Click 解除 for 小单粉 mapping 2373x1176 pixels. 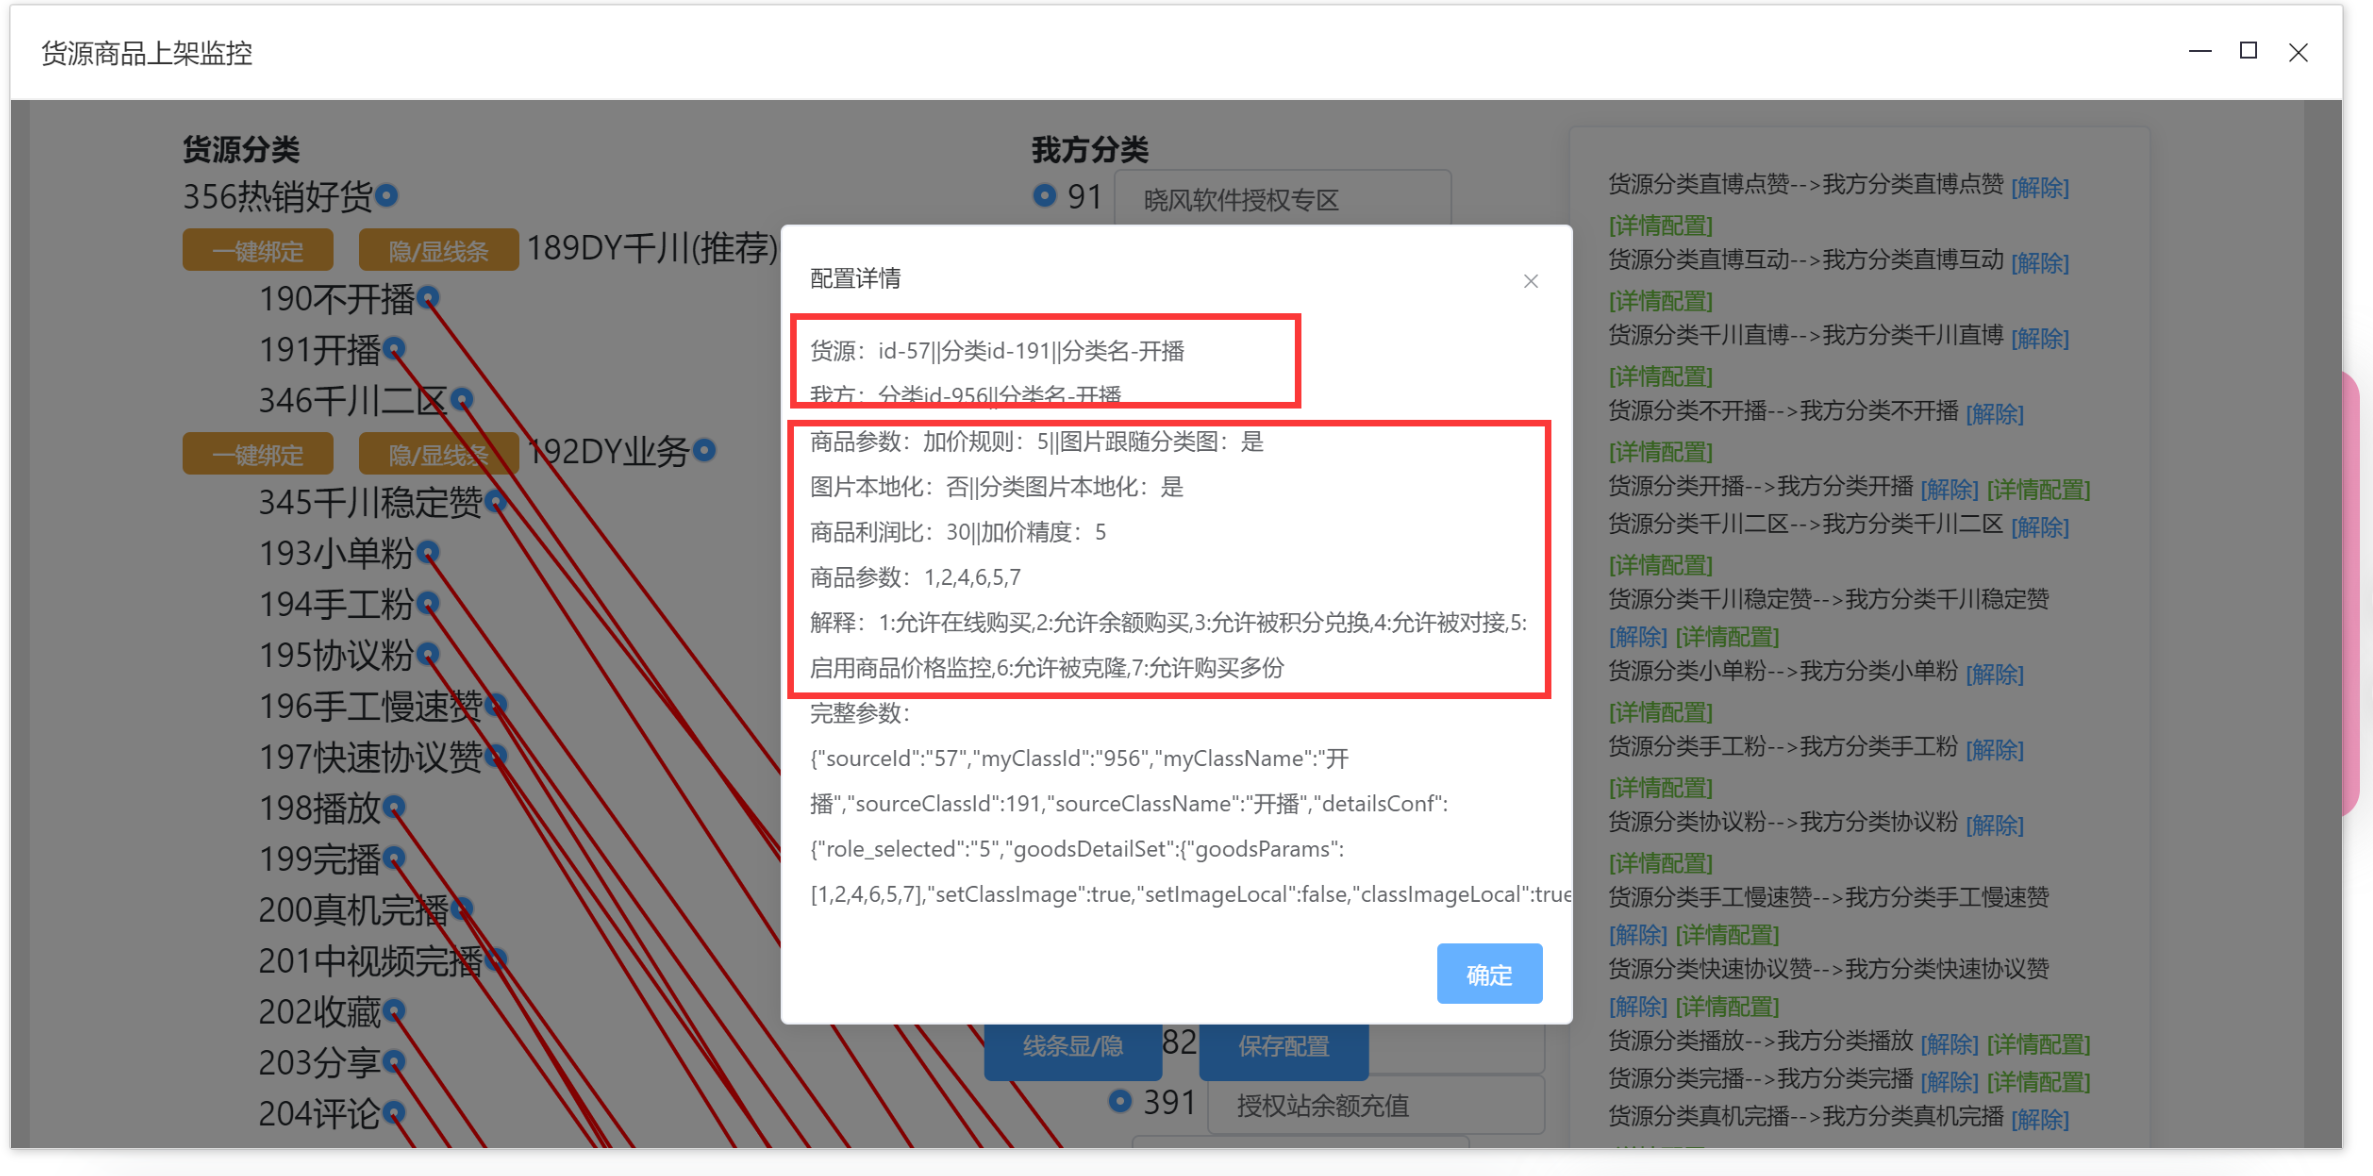coord(1994,674)
